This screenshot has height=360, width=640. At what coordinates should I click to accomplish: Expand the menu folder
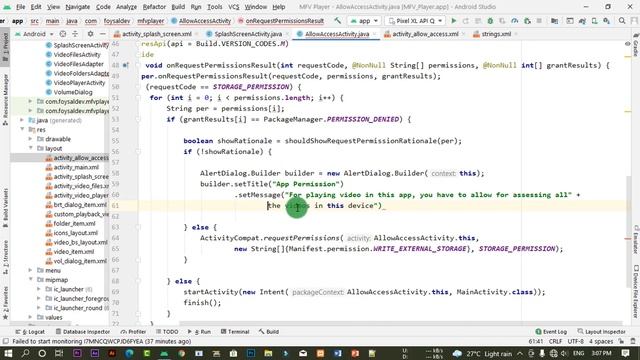click(30, 271)
